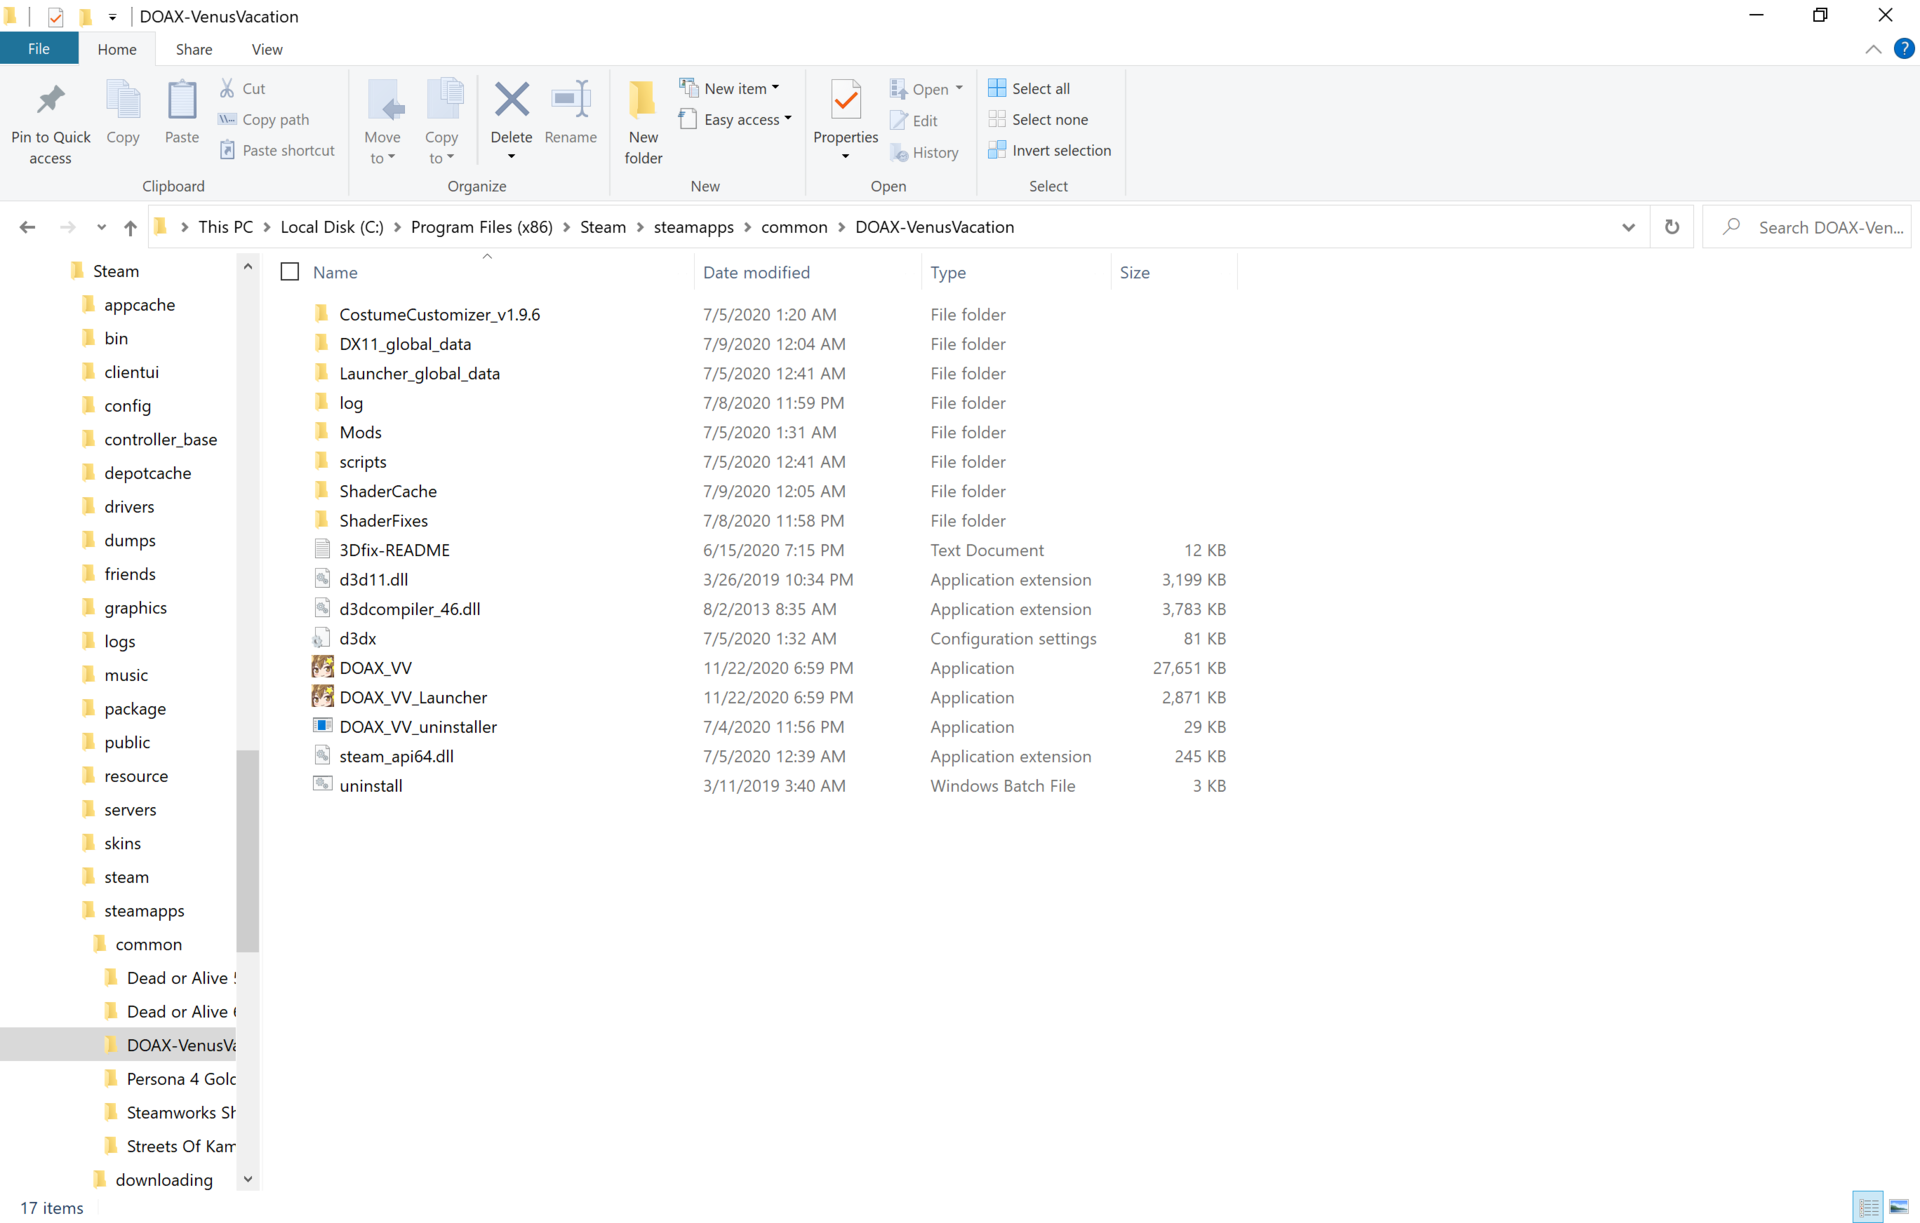The height and width of the screenshot is (1223, 1920).
Task: Select the Mods folder
Action: point(360,432)
